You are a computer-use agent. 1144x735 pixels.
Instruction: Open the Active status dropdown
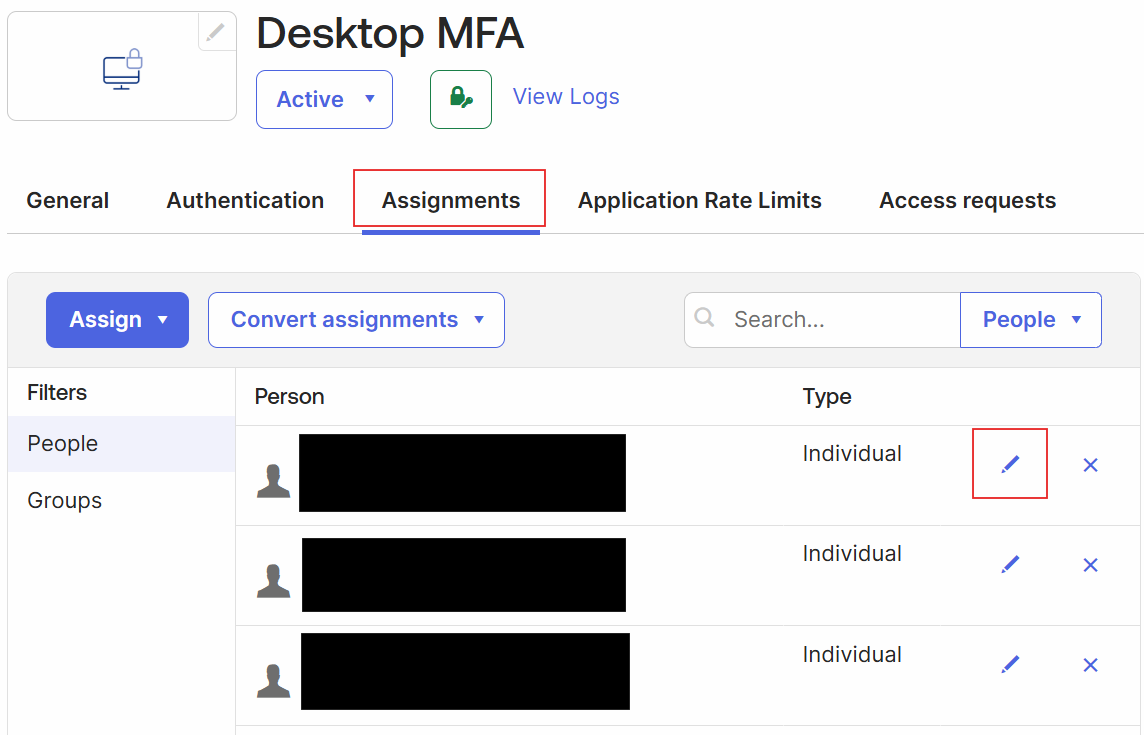(324, 99)
